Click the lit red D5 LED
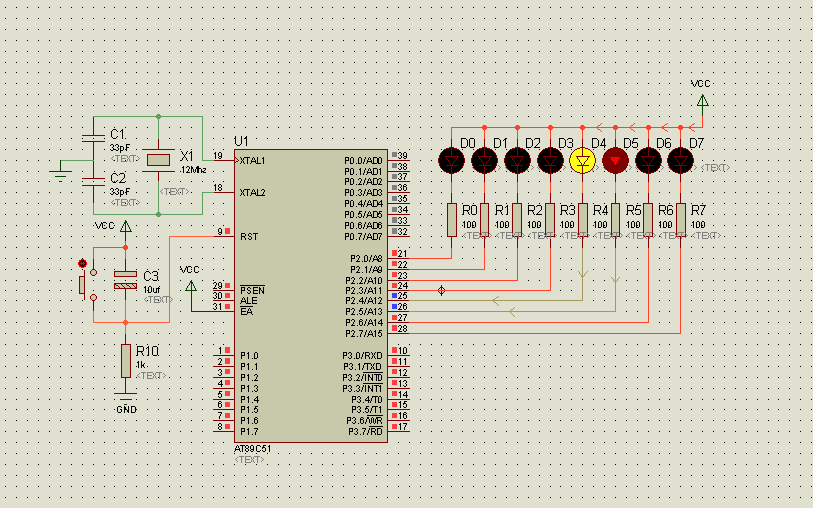The height and width of the screenshot is (508, 813). coord(615,161)
